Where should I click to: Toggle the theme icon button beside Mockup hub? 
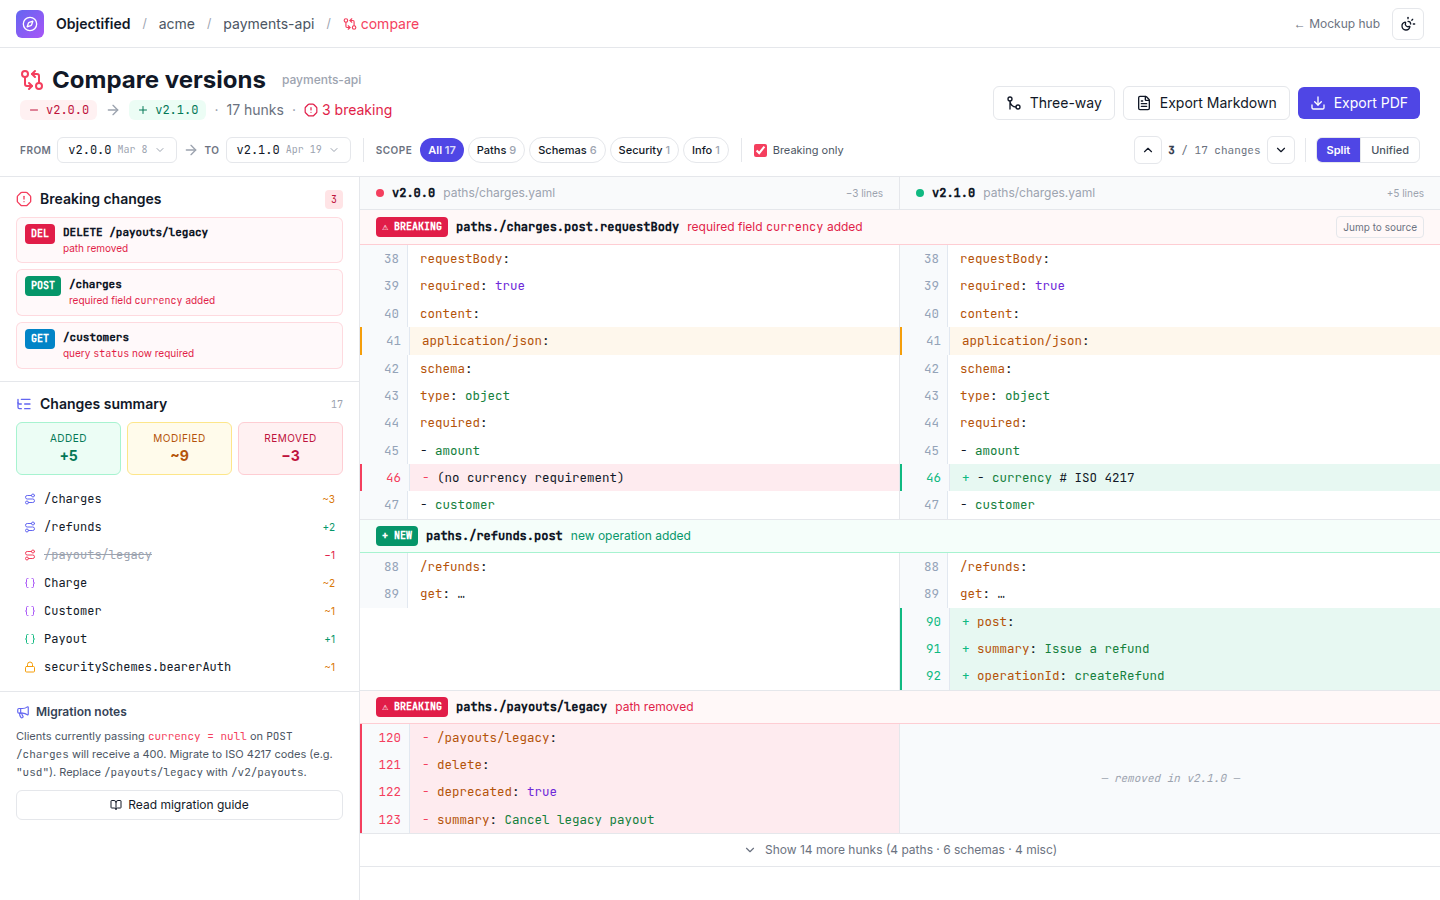[x=1408, y=24]
